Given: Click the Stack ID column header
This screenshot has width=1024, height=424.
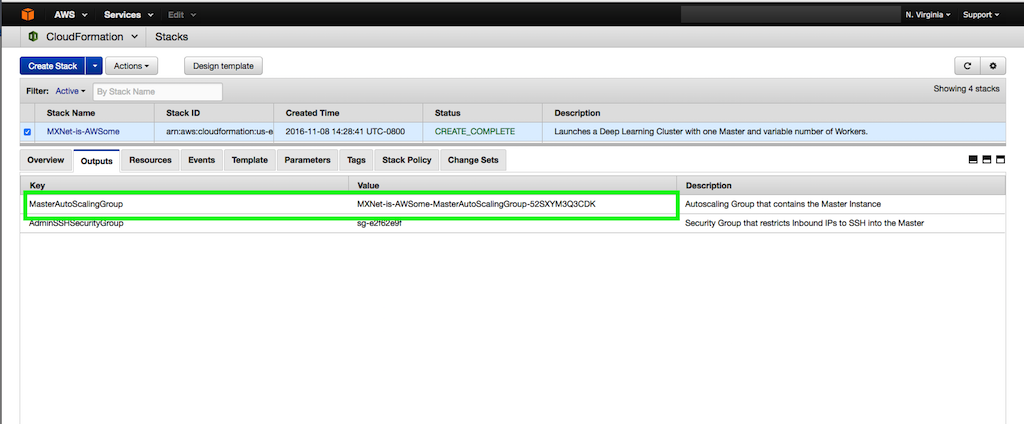Looking at the screenshot, I should pyautogui.click(x=214, y=113).
